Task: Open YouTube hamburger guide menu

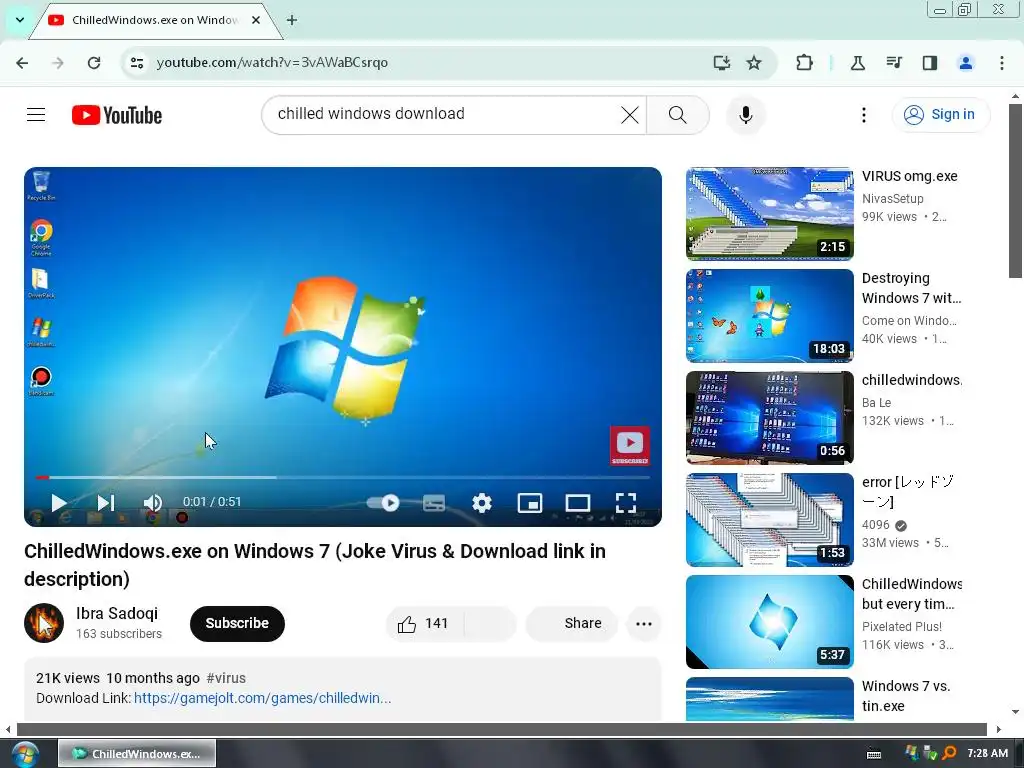Action: (x=36, y=115)
